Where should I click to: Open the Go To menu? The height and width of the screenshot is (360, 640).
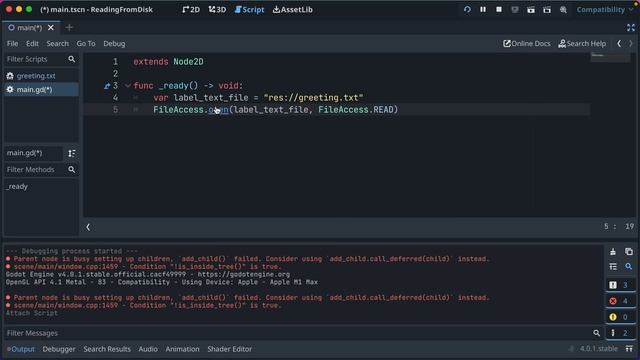(x=86, y=43)
